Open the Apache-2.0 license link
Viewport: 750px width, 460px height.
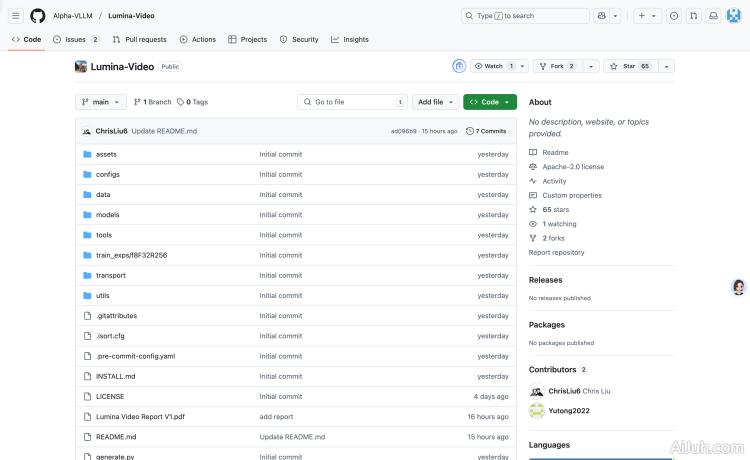tap(572, 167)
